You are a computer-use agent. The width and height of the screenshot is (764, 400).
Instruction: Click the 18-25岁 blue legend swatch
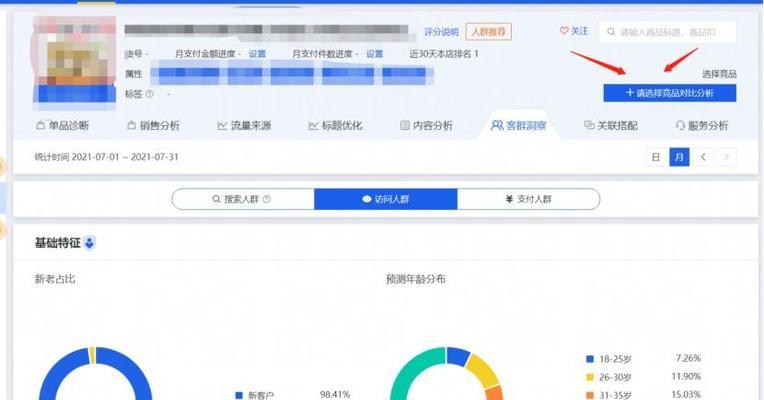tap(590, 359)
